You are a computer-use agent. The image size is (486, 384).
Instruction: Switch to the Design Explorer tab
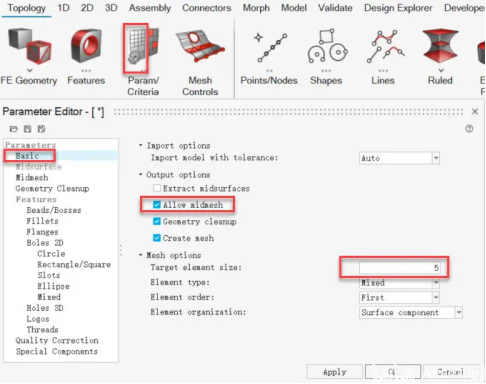tap(398, 8)
